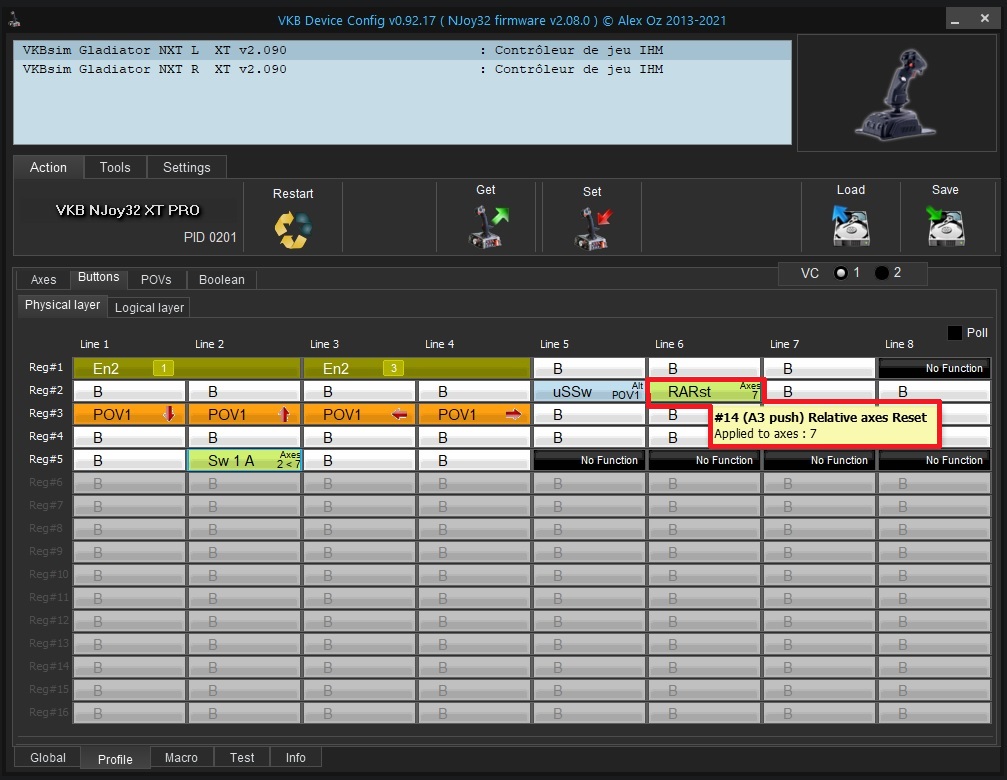Select VC radio option 2
The image size is (1007, 780).
coord(881,273)
